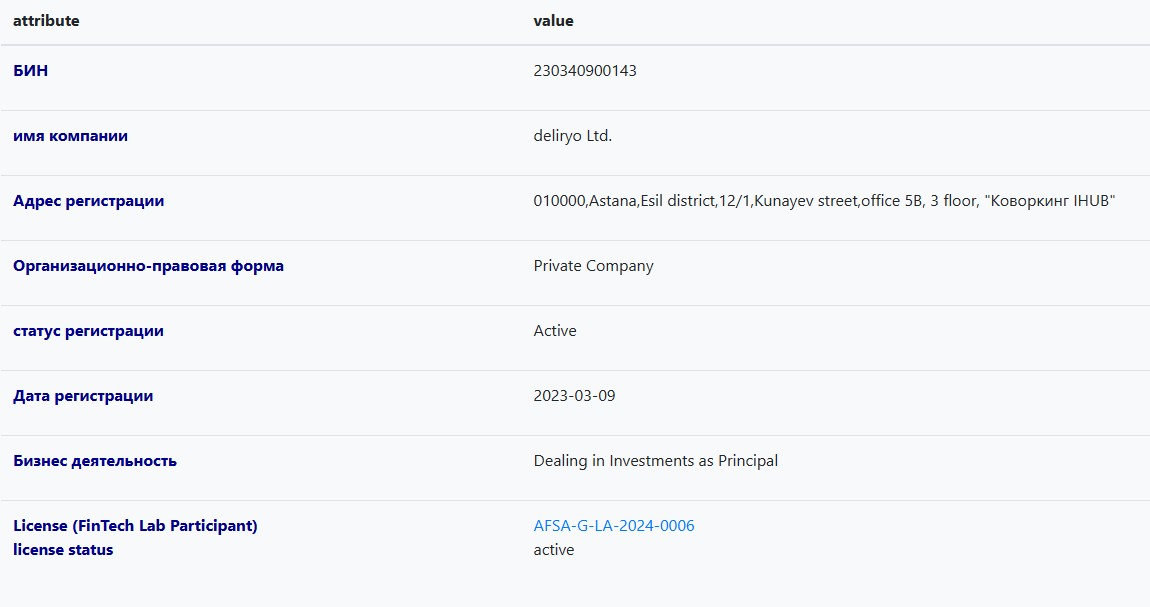This screenshot has height=607, width=1150.
Task: Select the "license status" label
Action: click(x=63, y=550)
